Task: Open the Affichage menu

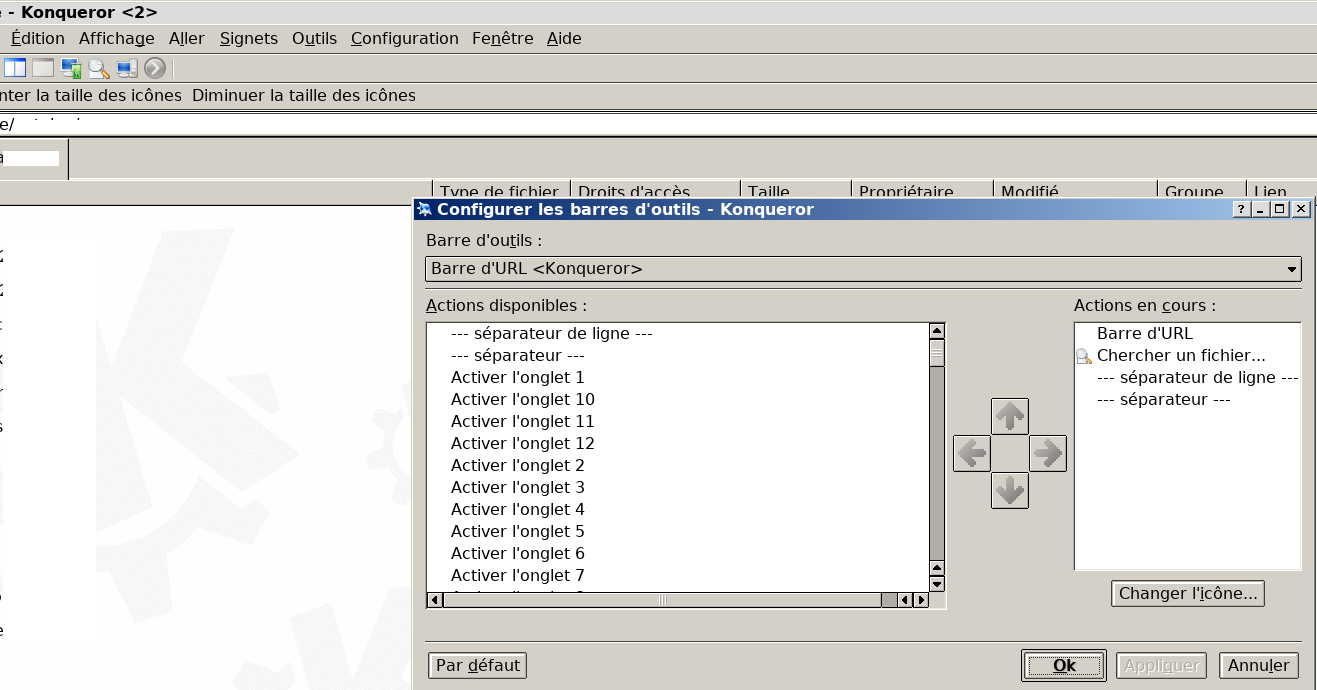Action: click(x=117, y=38)
